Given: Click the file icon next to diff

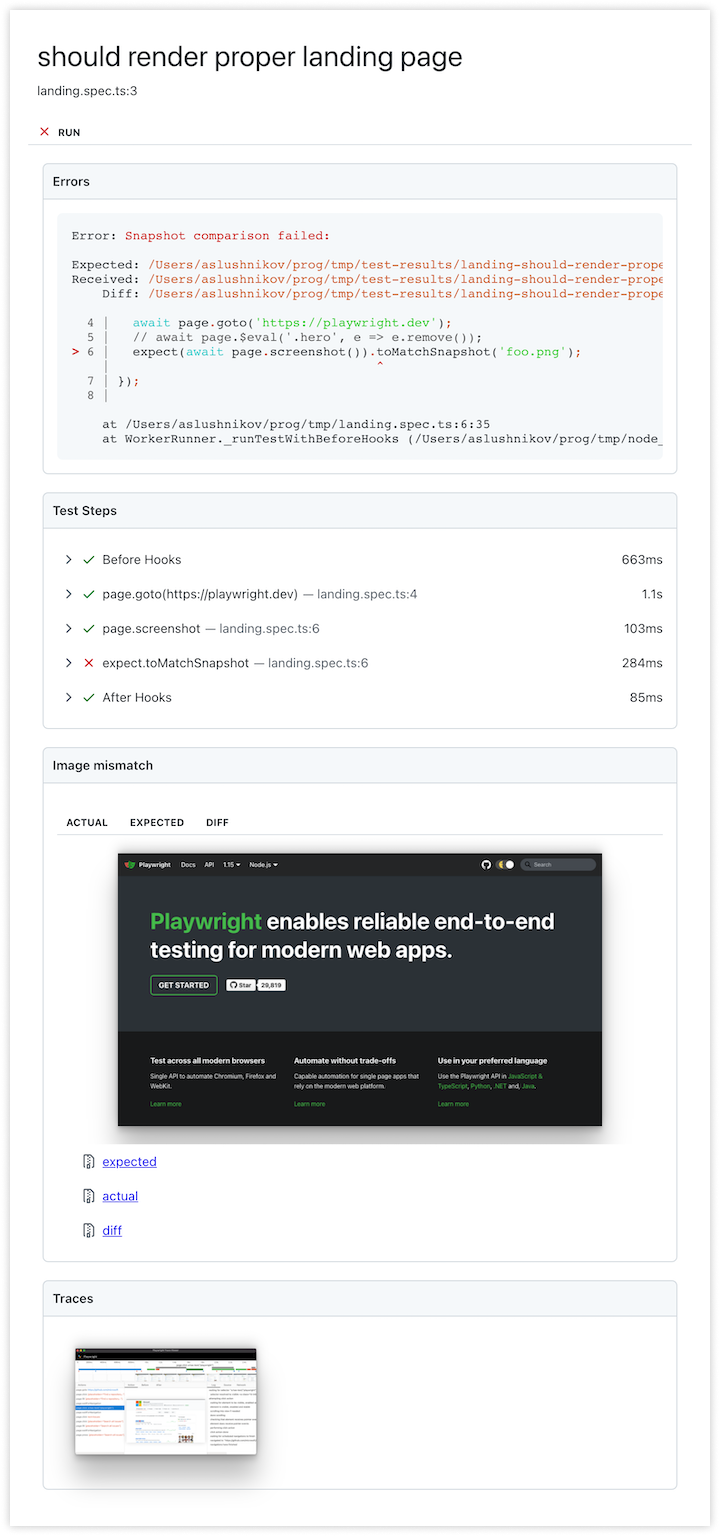Looking at the screenshot, I should point(88,1231).
